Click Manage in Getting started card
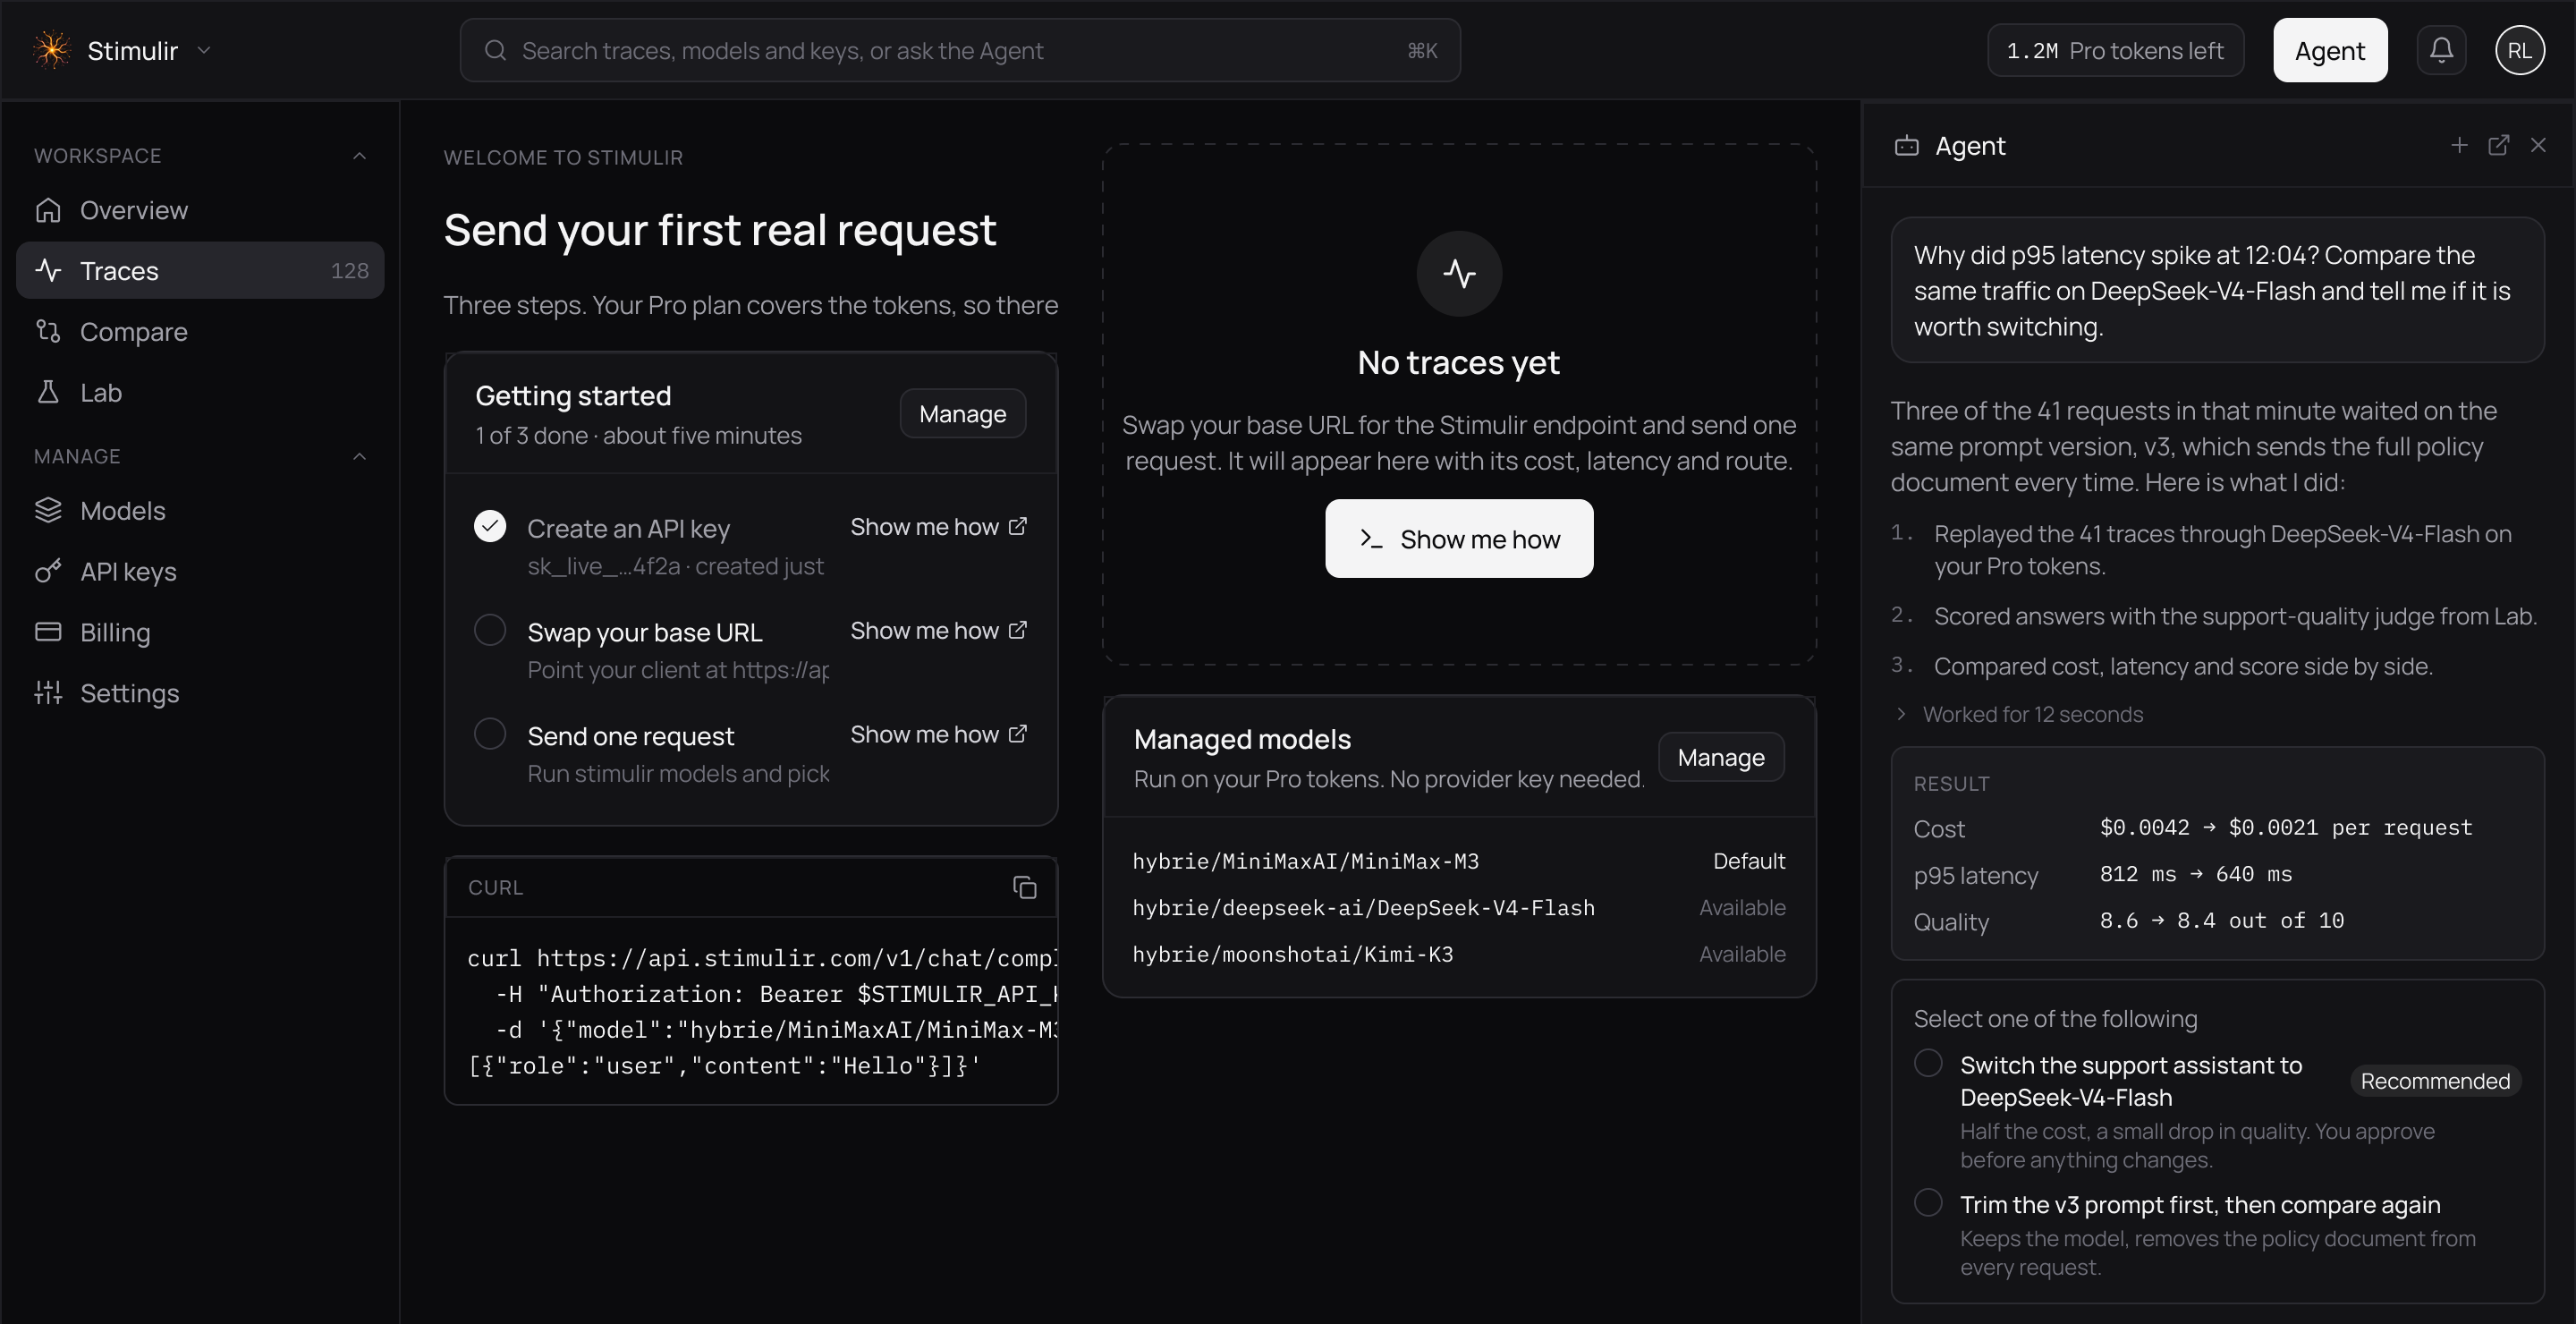The width and height of the screenshot is (2576, 1324). tap(962, 414)
